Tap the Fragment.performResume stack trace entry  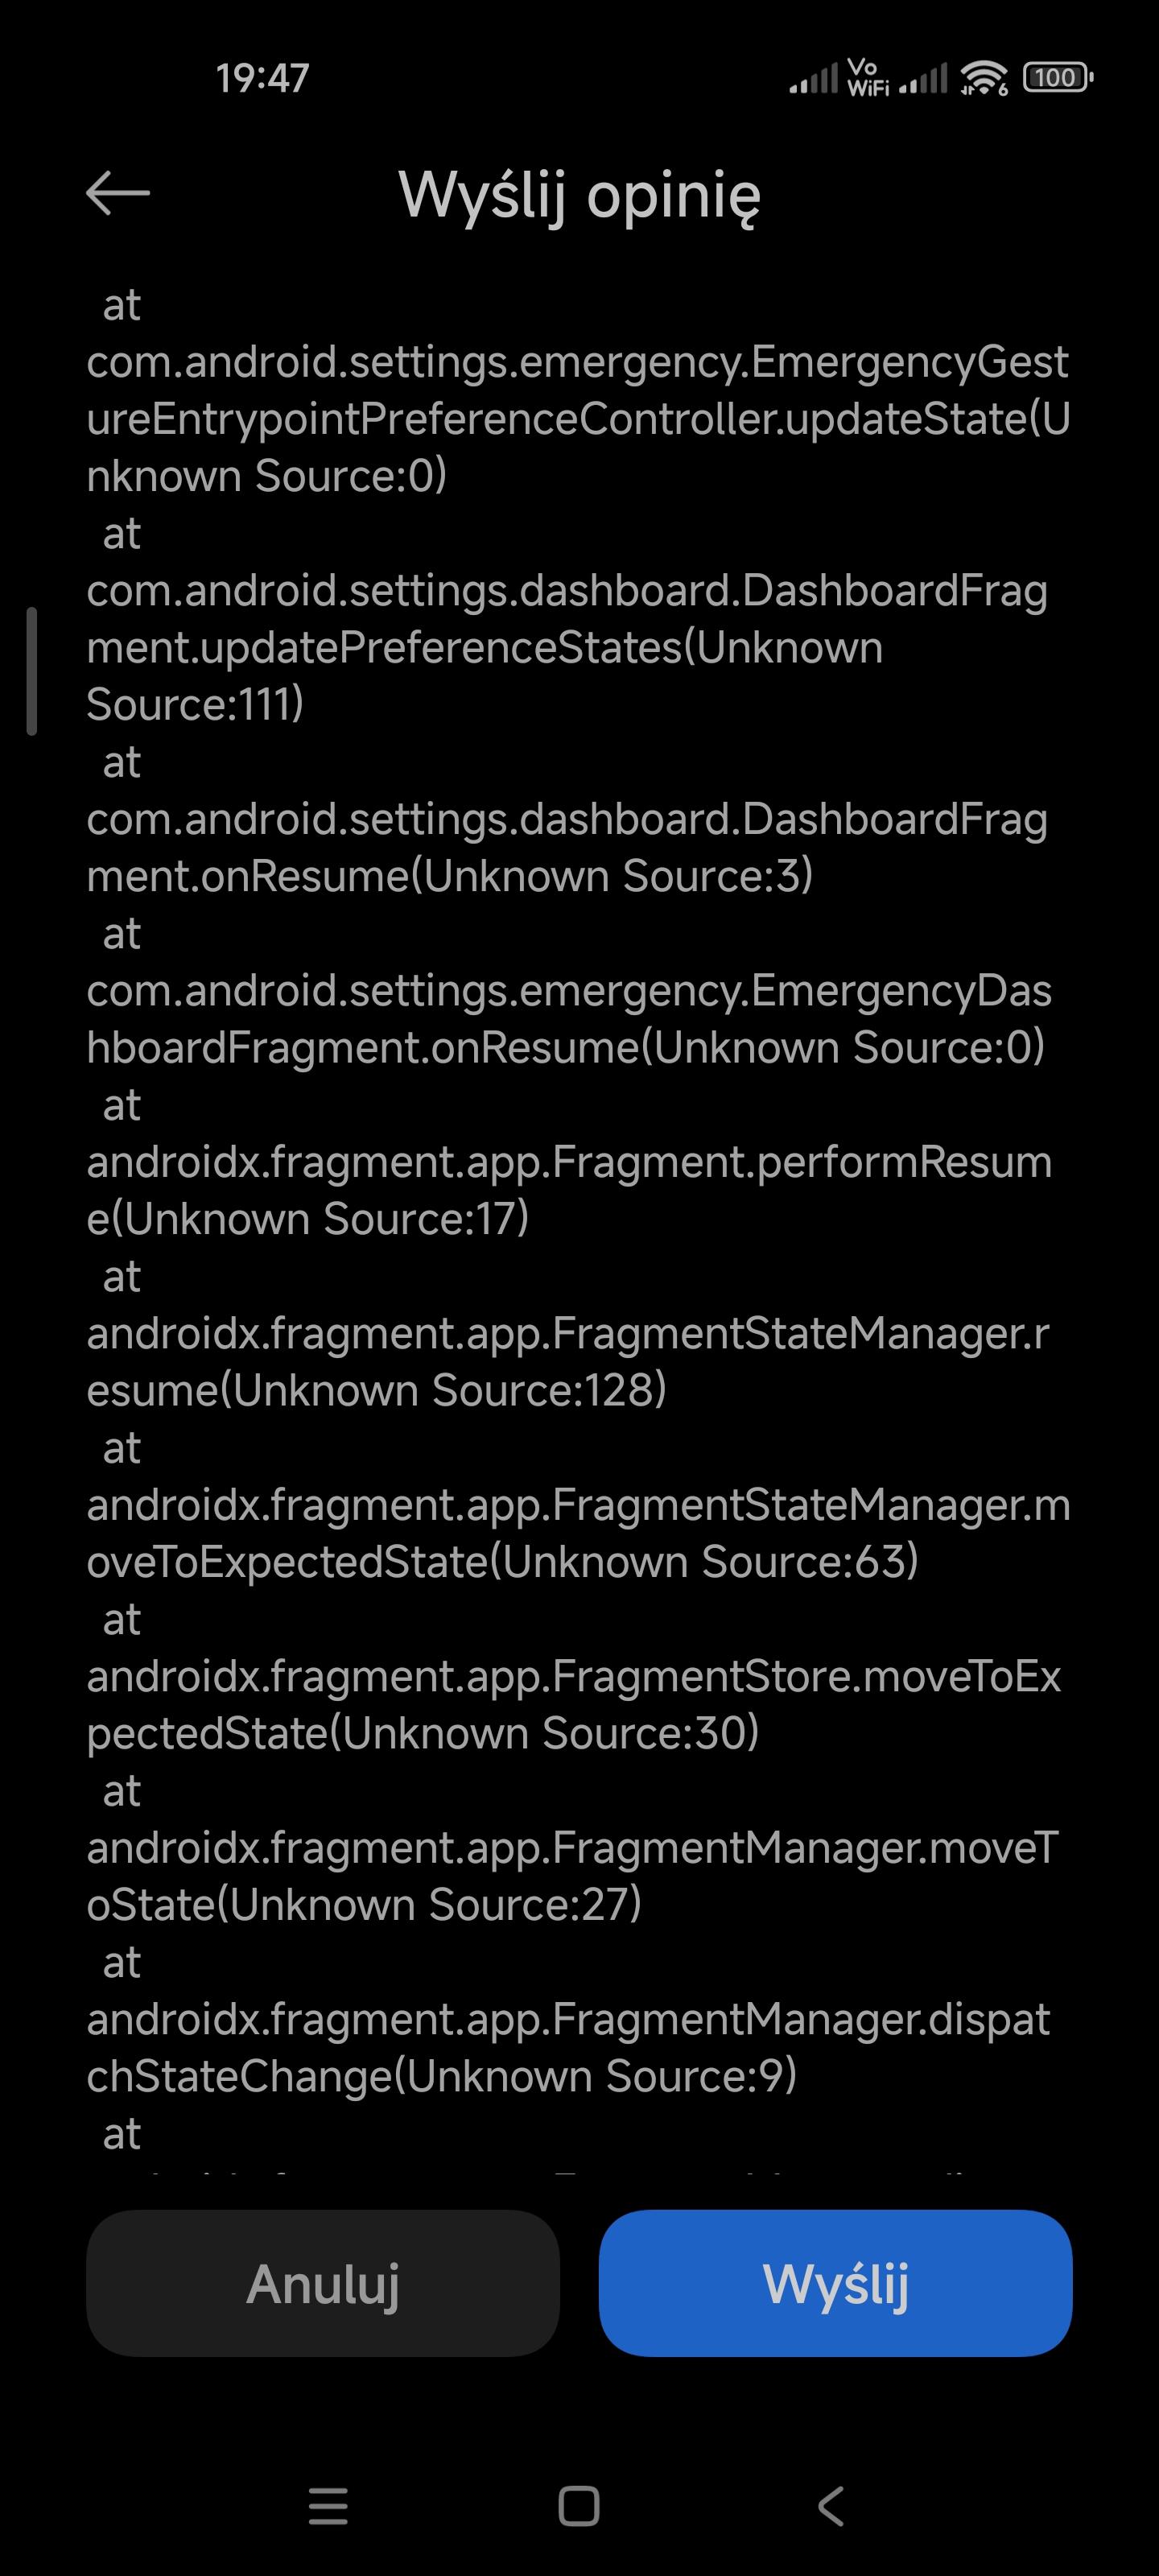(569, 1190)
